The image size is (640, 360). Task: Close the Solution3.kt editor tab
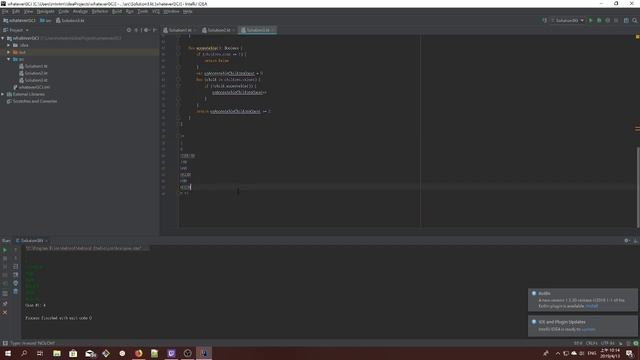273,30
